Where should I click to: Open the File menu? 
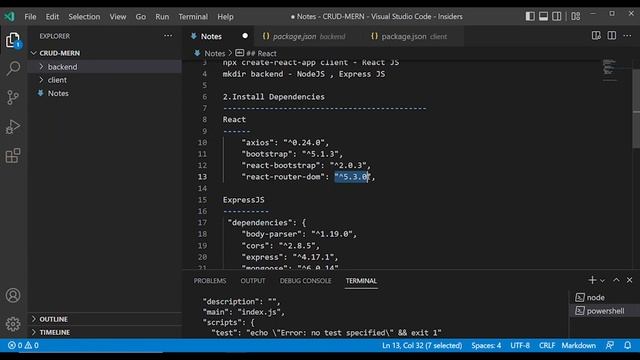point(30,17)
